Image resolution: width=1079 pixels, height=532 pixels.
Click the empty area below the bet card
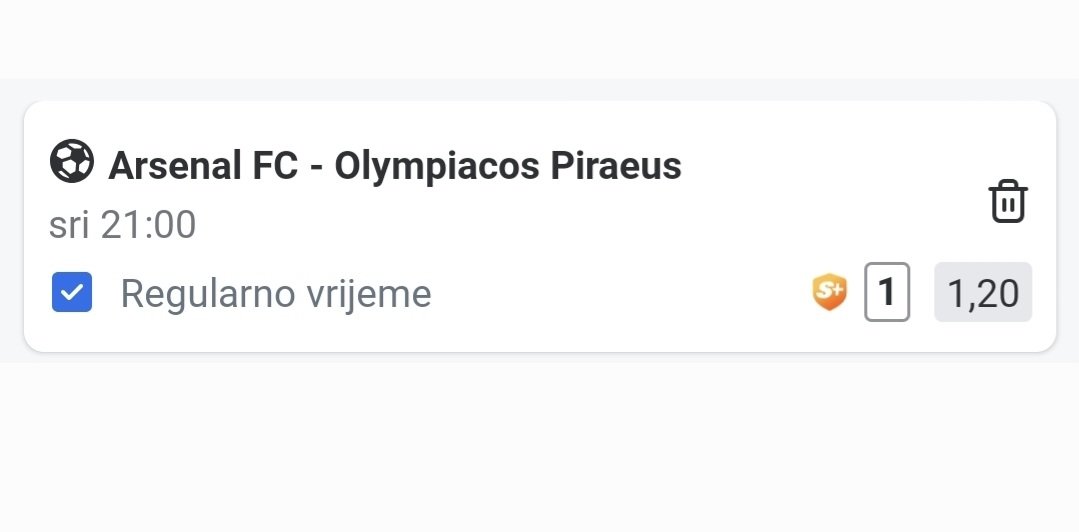pyautogui.click(x=540, y=447)
